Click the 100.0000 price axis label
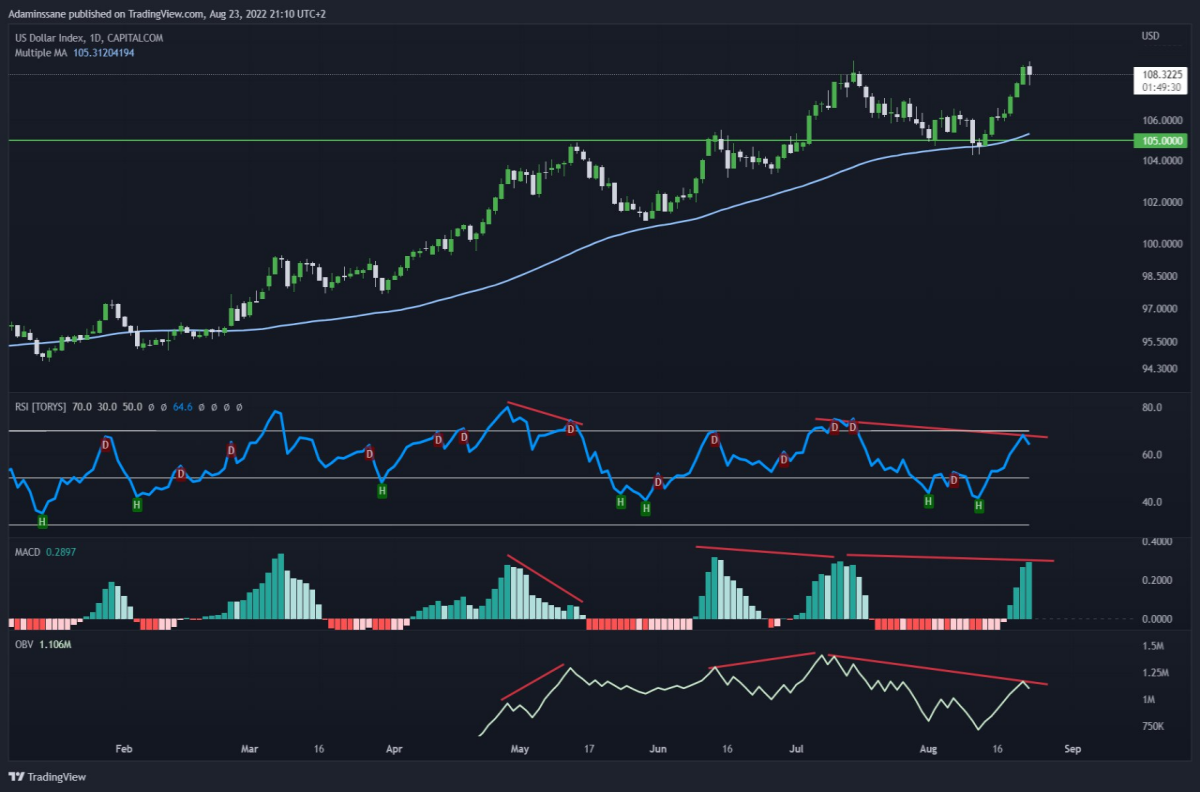This screenshot has width=1200, height=792. click(1161, 244)
